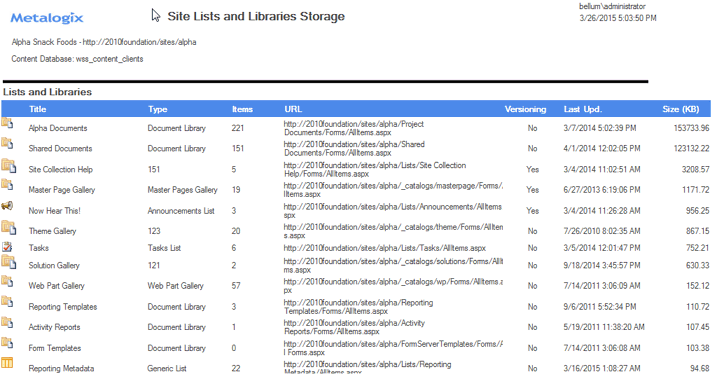This screenshot has height=379, width=717.
Task: Click the Activity Reports library icon
Action: click(x=7, y=322)
